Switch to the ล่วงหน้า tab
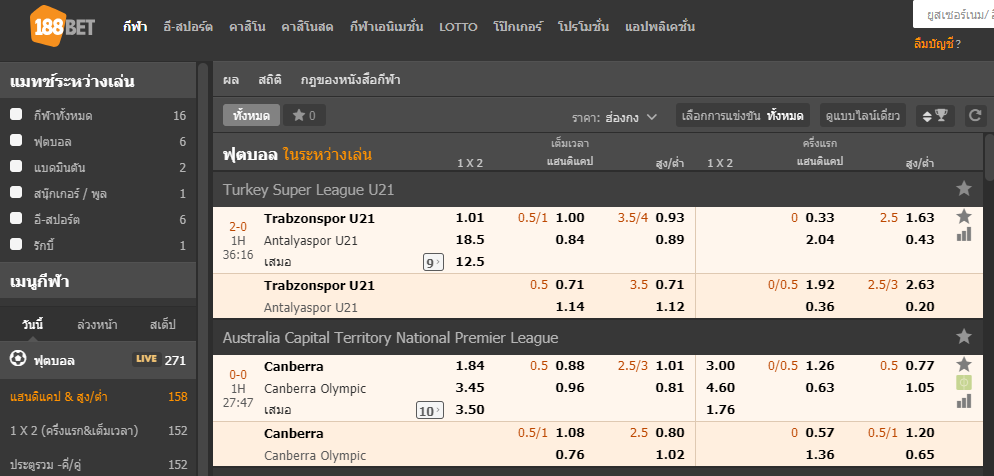 [x=97, y=325]
